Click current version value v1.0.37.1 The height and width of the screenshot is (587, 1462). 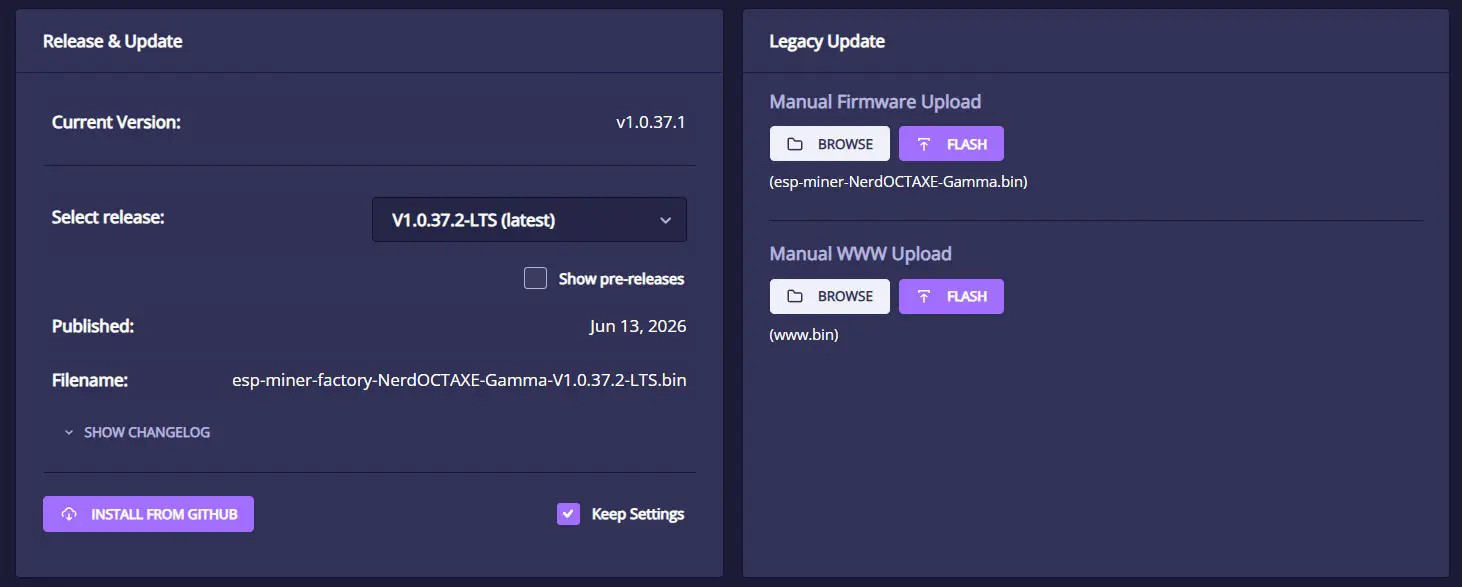click(651, 123)
